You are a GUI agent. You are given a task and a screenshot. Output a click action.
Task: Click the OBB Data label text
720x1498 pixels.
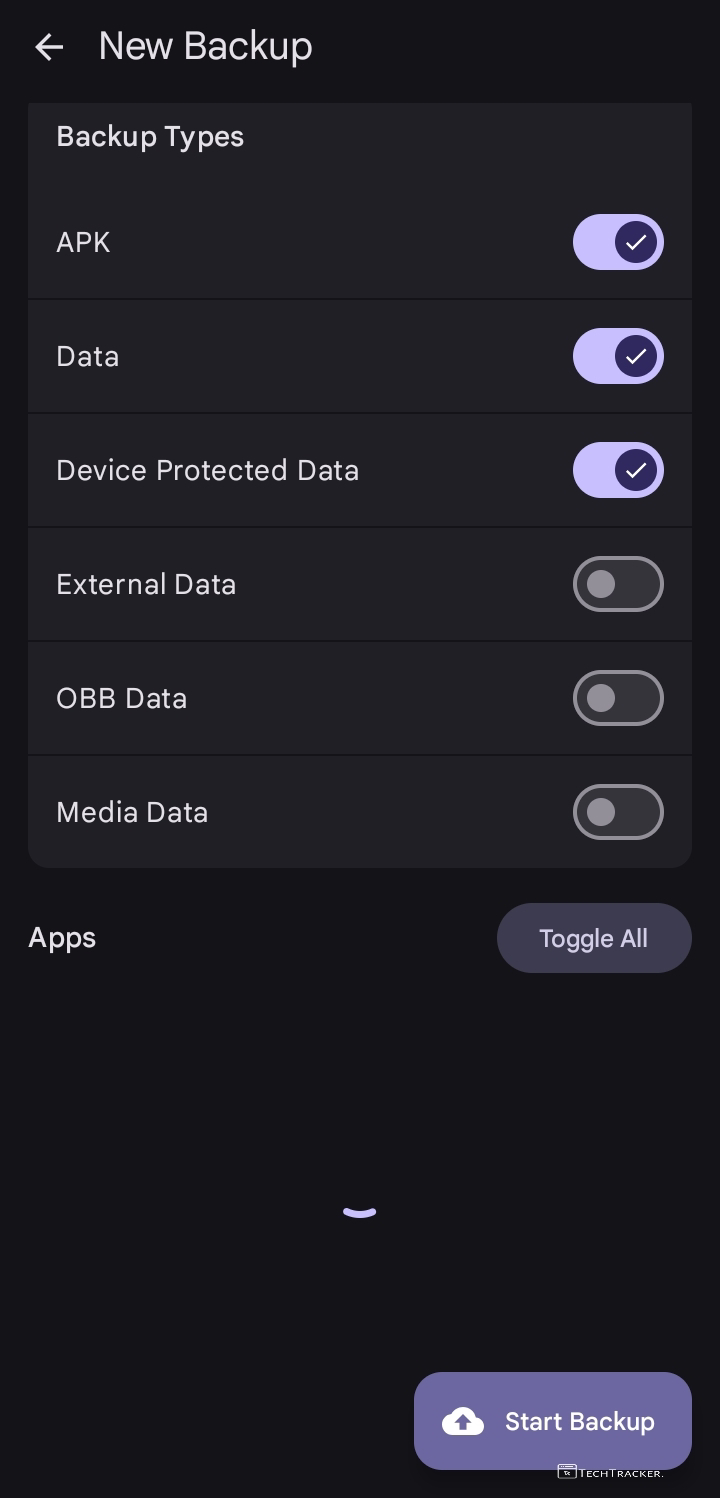click(122, 699)
